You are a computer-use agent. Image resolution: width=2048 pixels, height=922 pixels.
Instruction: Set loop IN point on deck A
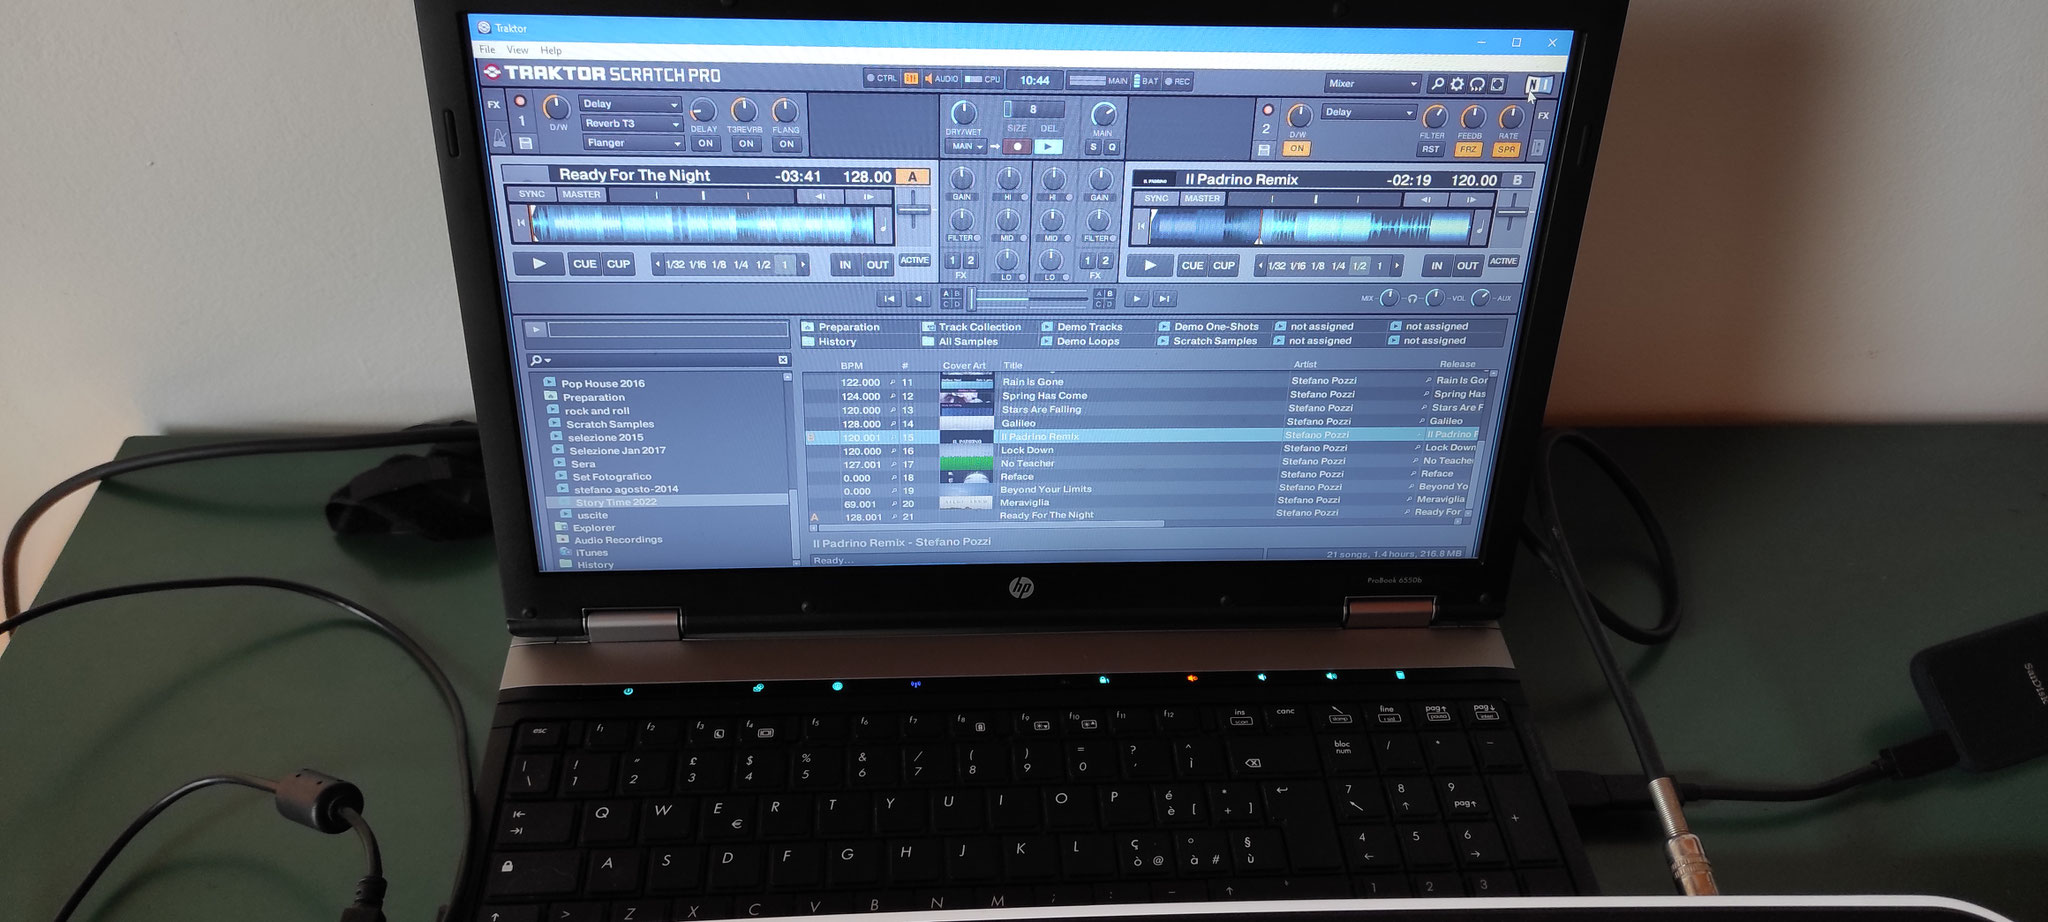pyautogui.click(x=846, y=265)
